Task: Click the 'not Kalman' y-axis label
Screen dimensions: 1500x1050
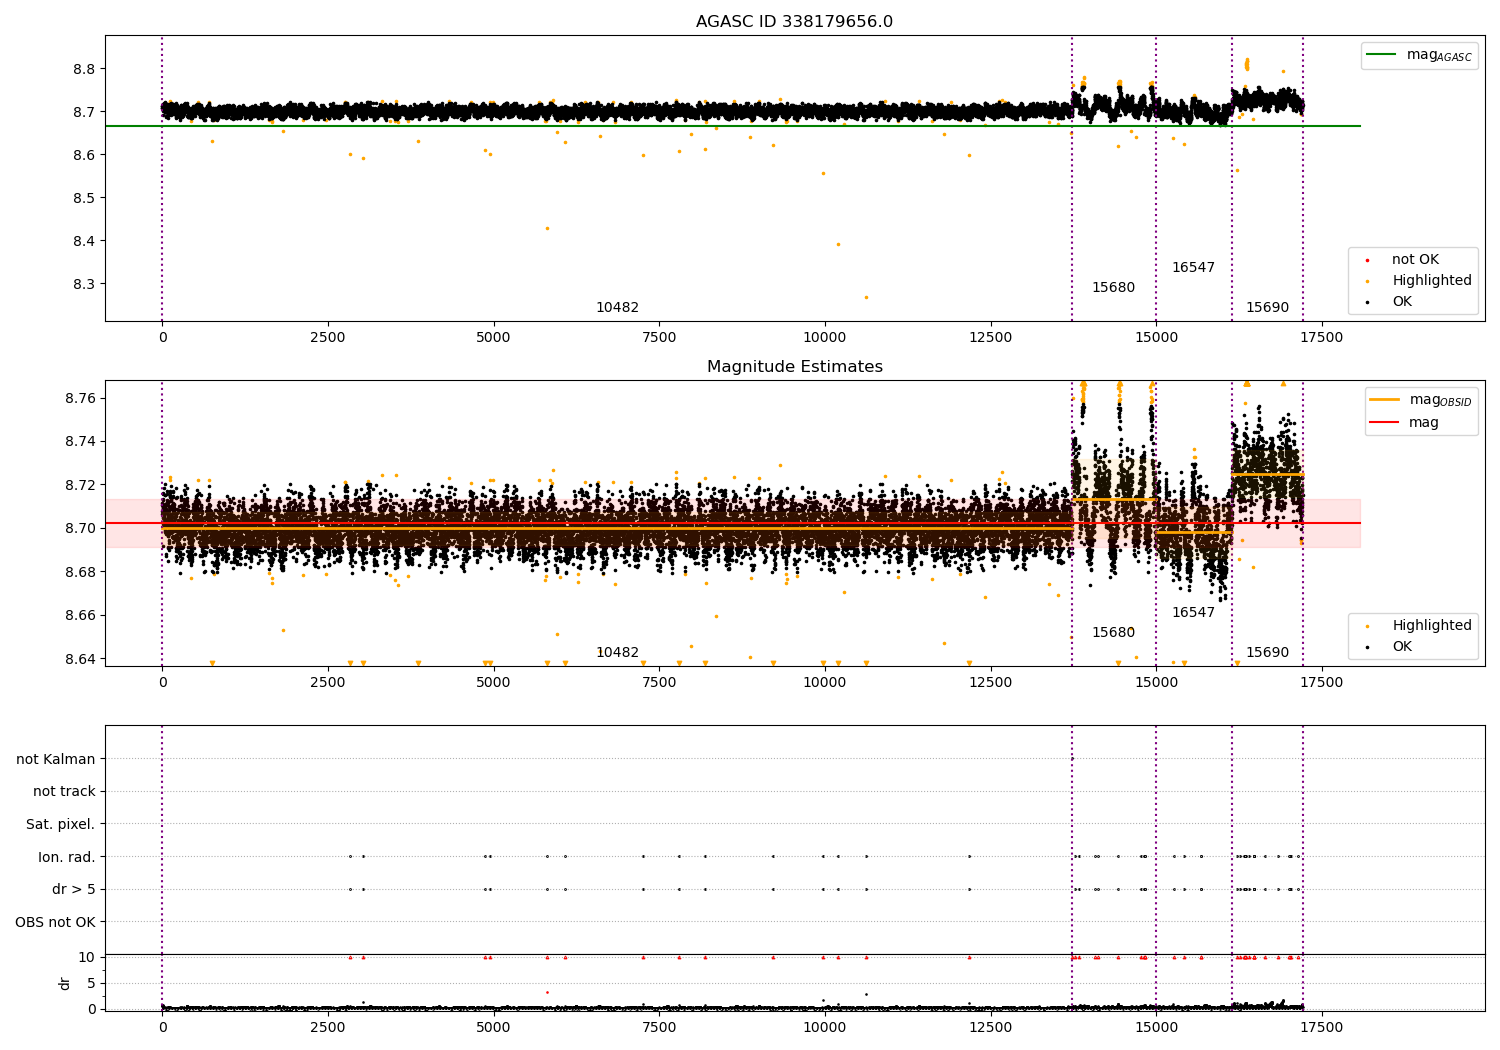Action: point(56,760)
